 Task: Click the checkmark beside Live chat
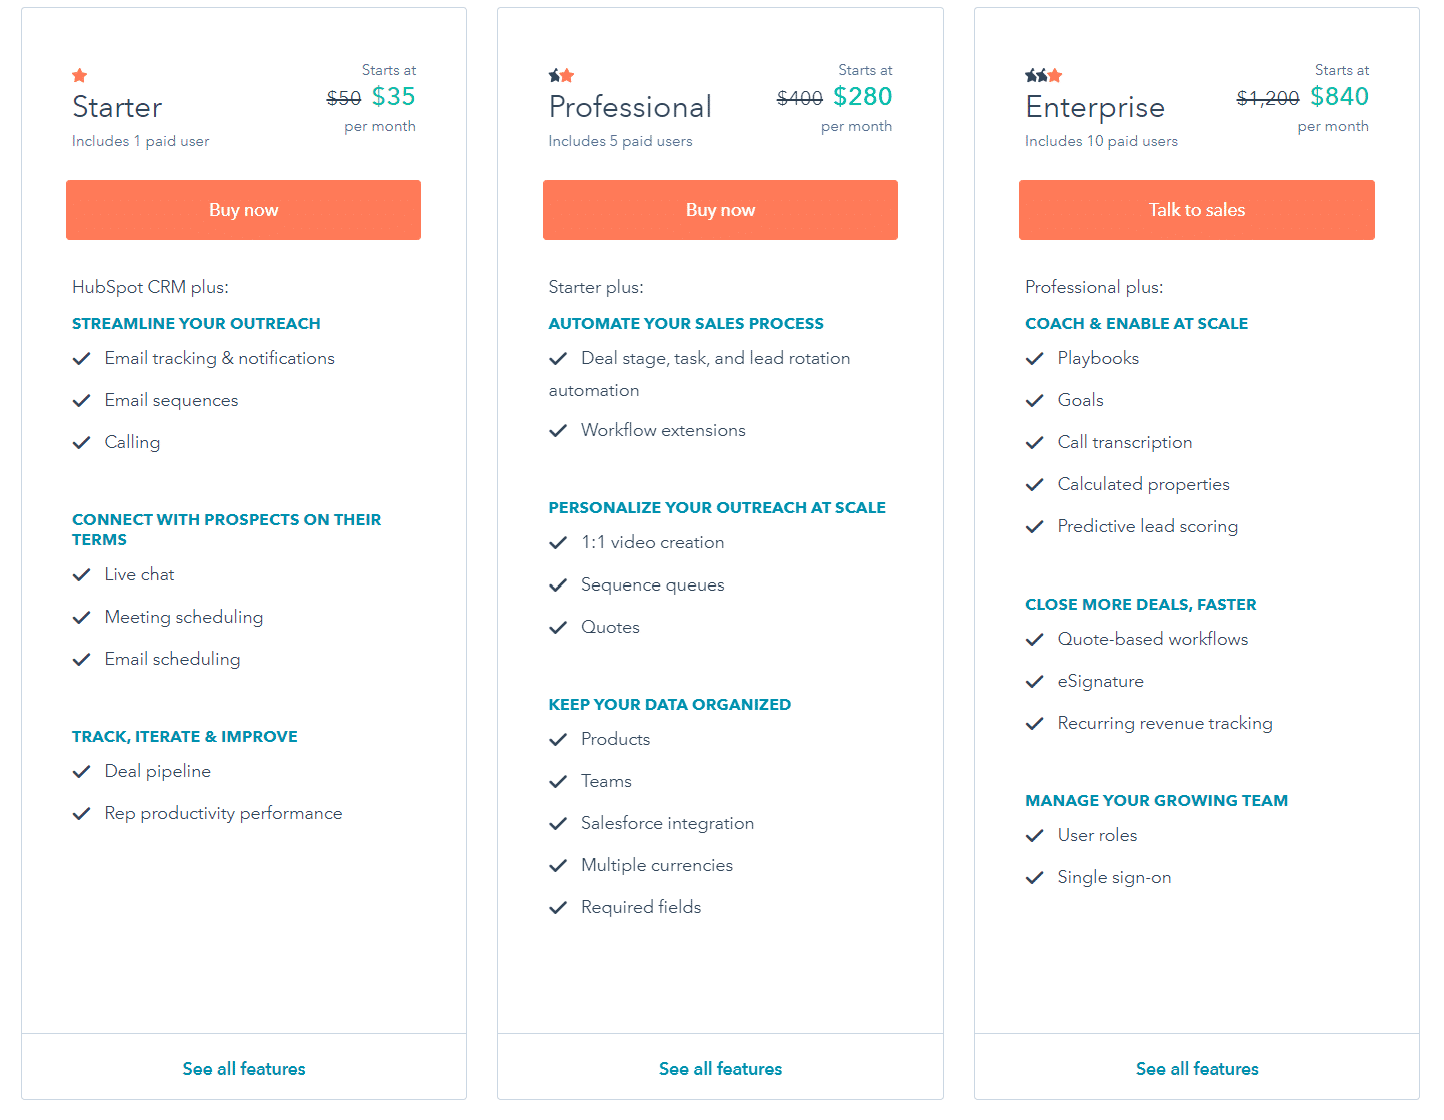pos(82,574)
